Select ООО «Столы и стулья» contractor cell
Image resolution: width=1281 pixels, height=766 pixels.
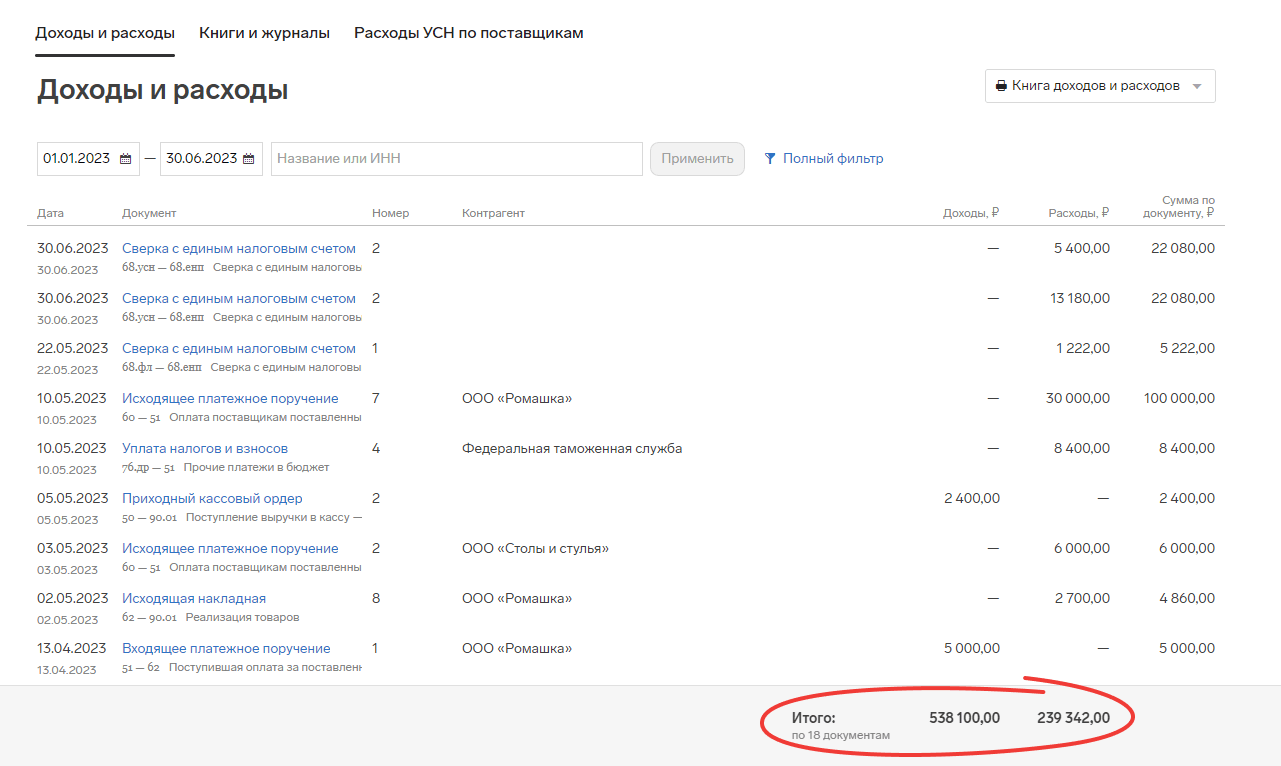[x=535, y=548]
